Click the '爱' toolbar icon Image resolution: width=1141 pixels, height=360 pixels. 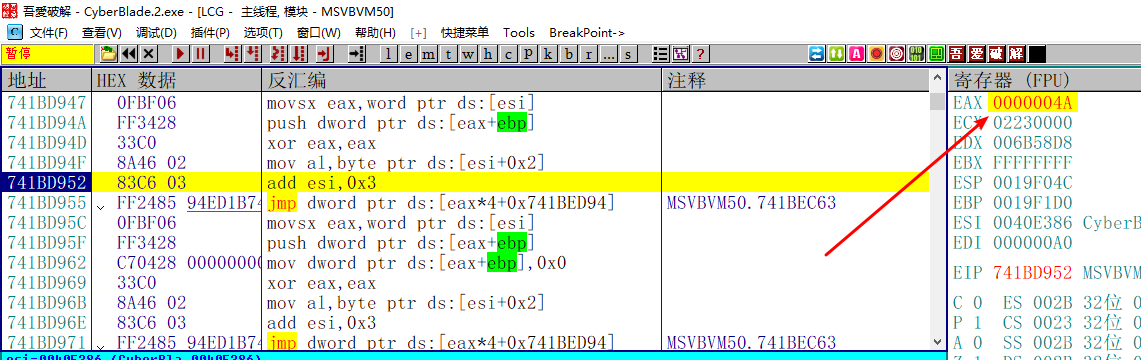click(x=977, y=53)
